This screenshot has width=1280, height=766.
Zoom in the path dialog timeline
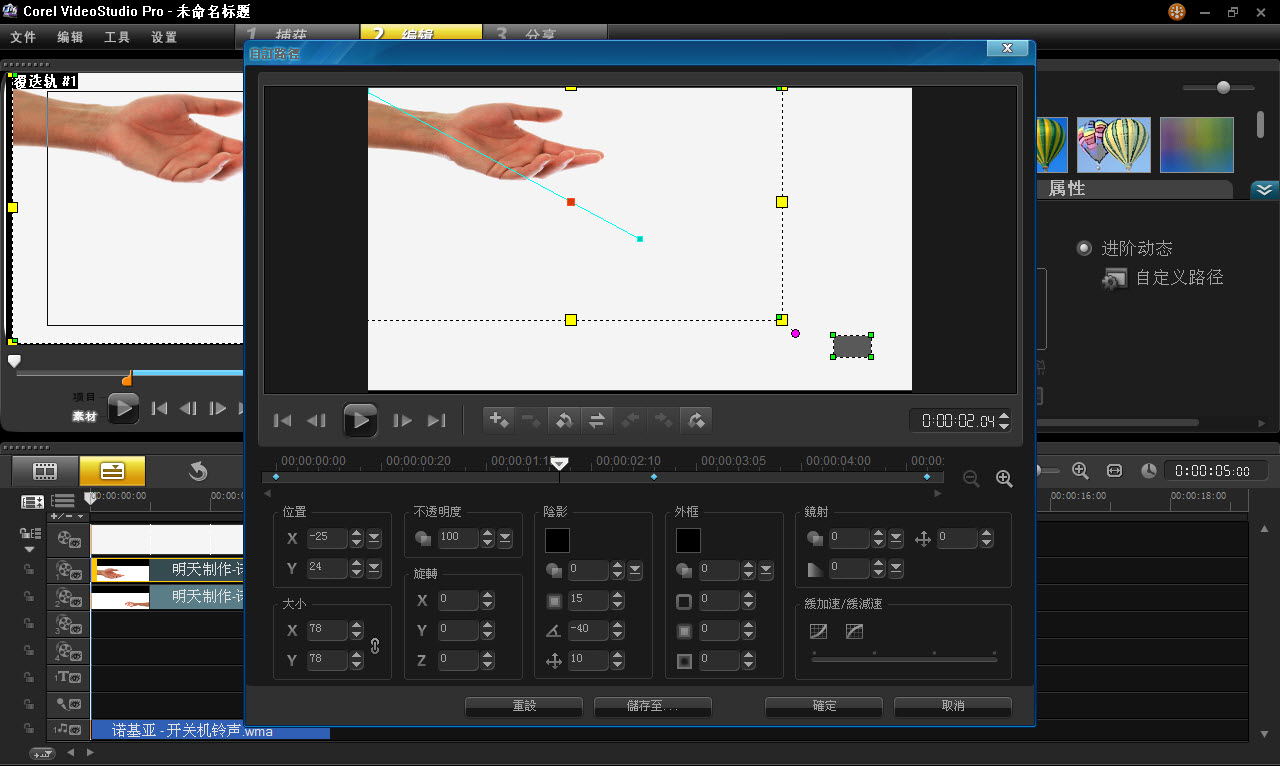(x=1004, y=479)
